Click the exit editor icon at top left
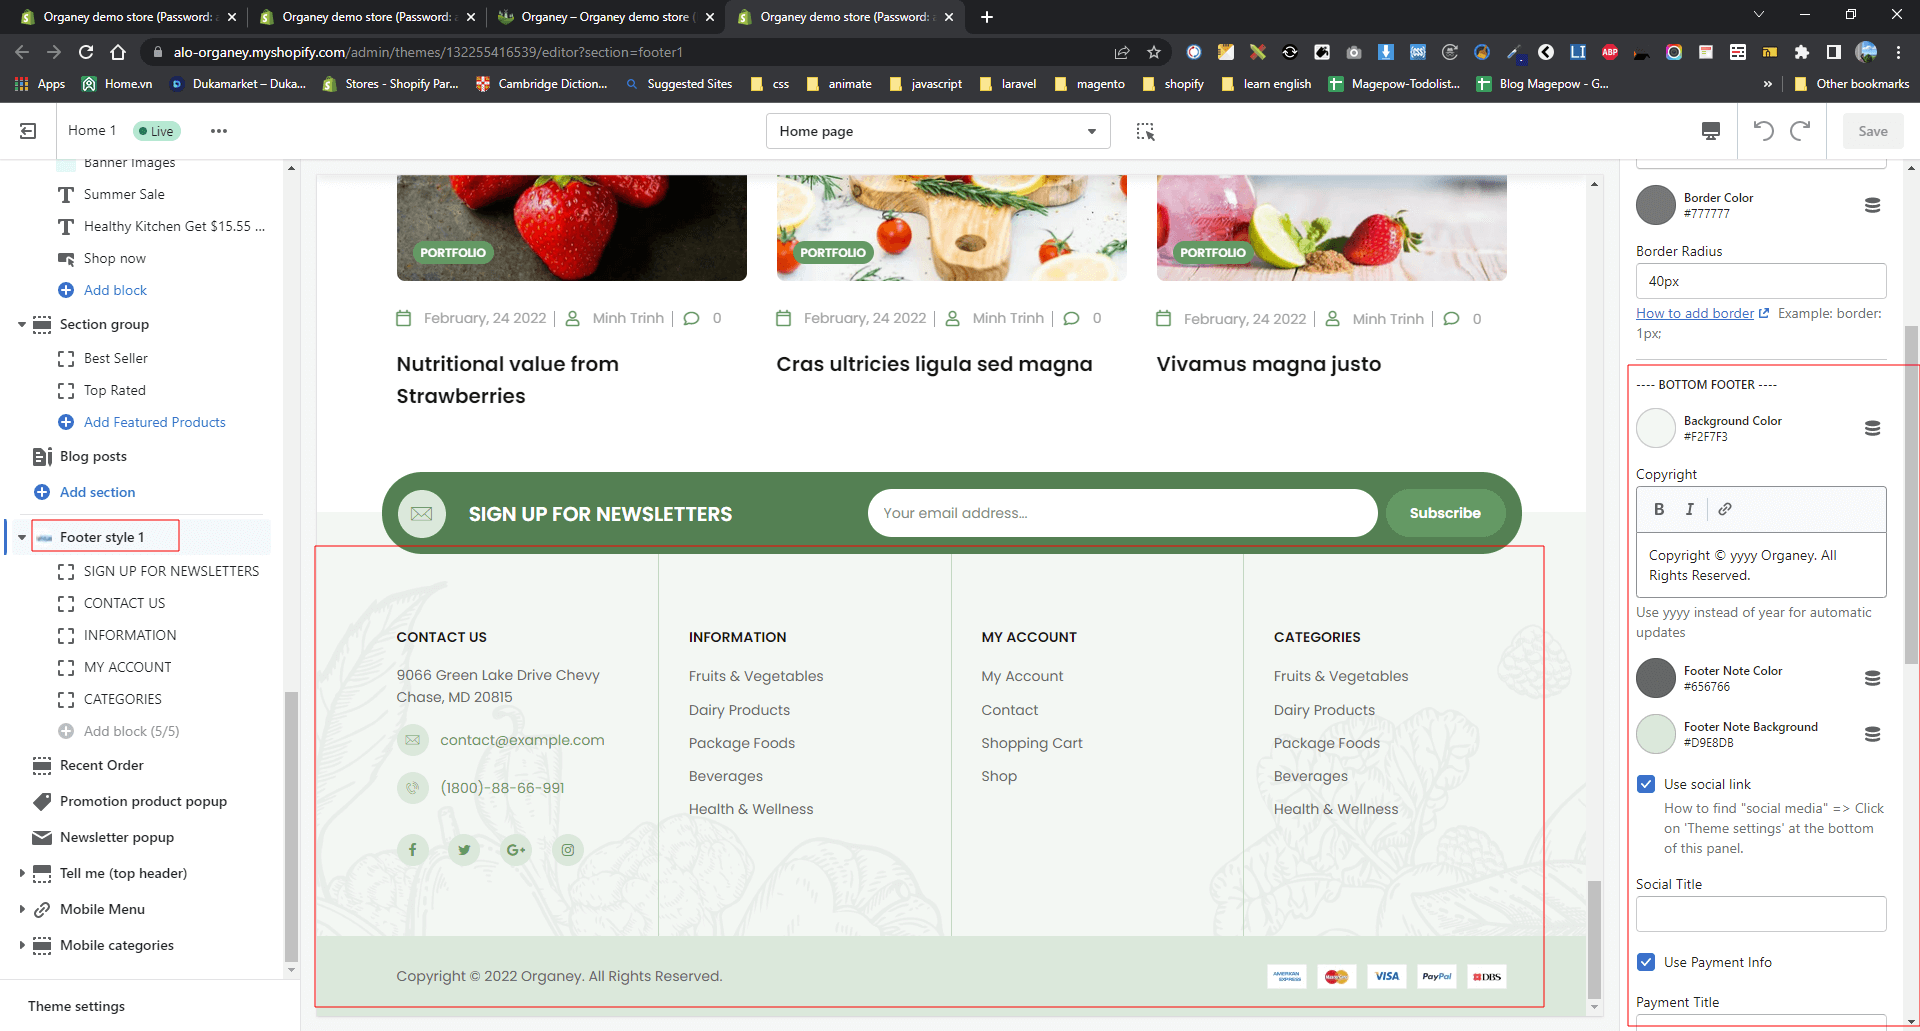The image size is (1920, 1031). [28, 131]
